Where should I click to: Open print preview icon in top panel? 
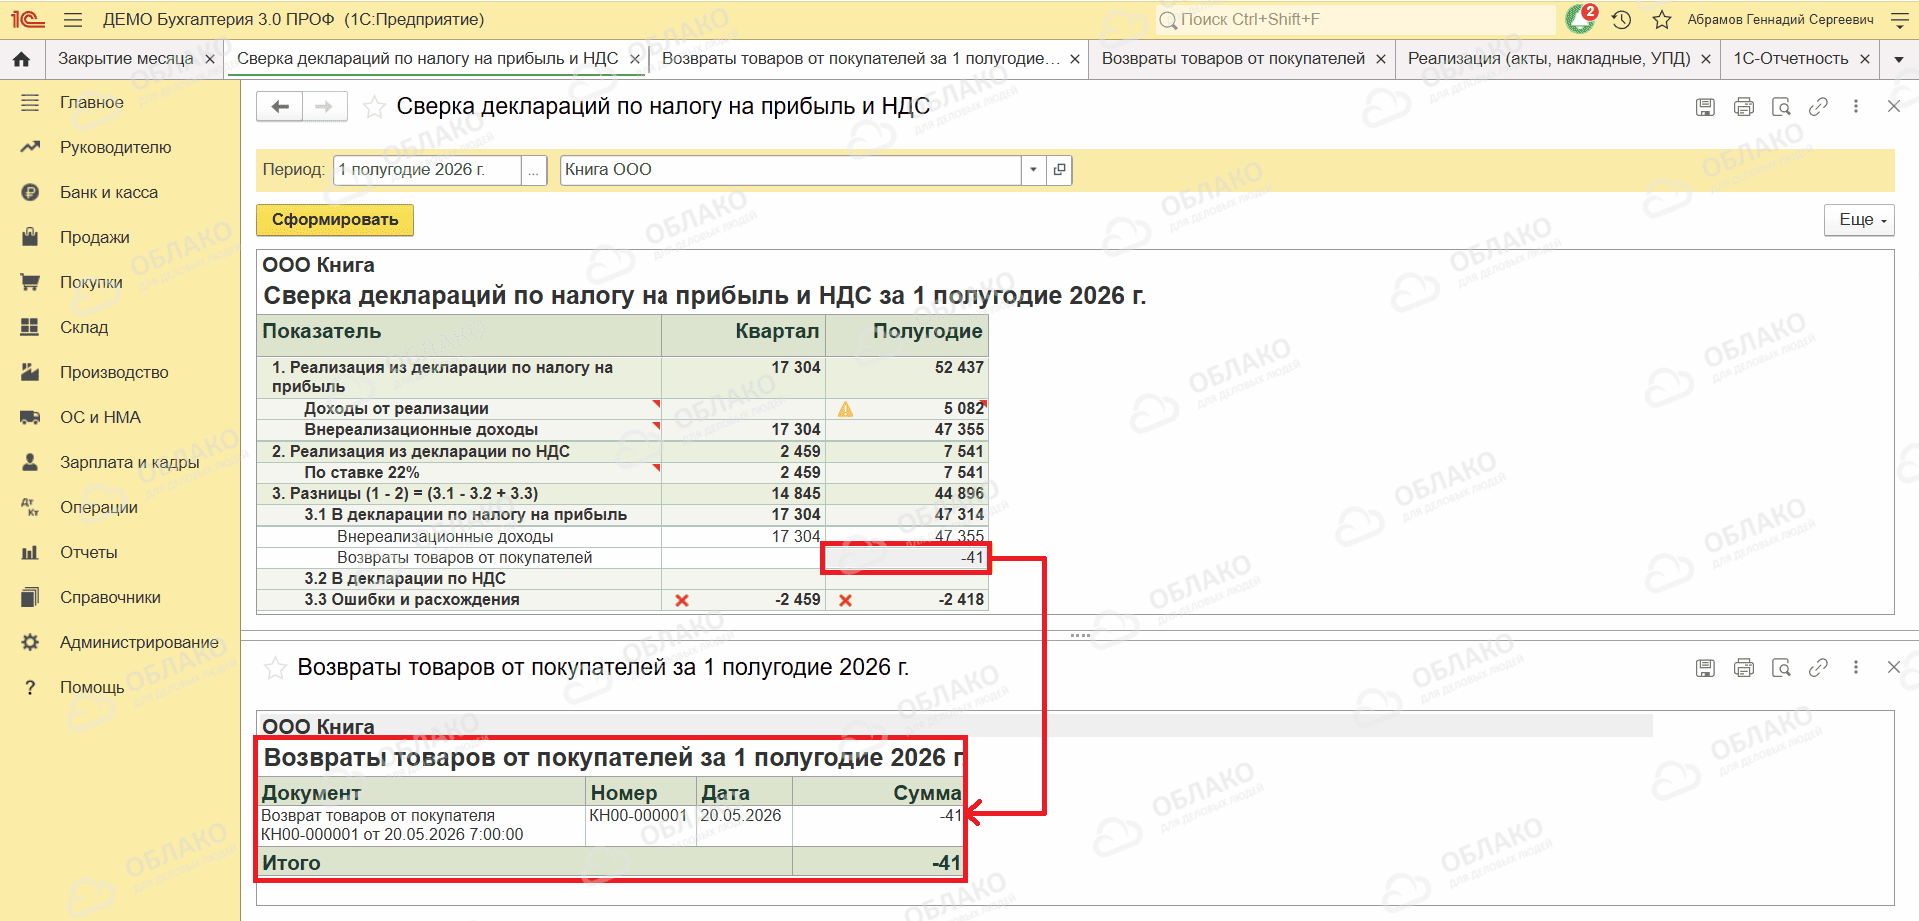[1781, 107]
